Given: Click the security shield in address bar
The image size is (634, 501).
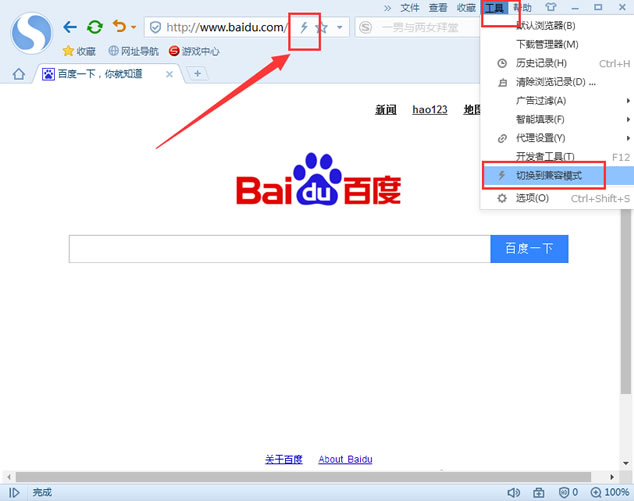Looking at the screenshot, I should (155, 27).
